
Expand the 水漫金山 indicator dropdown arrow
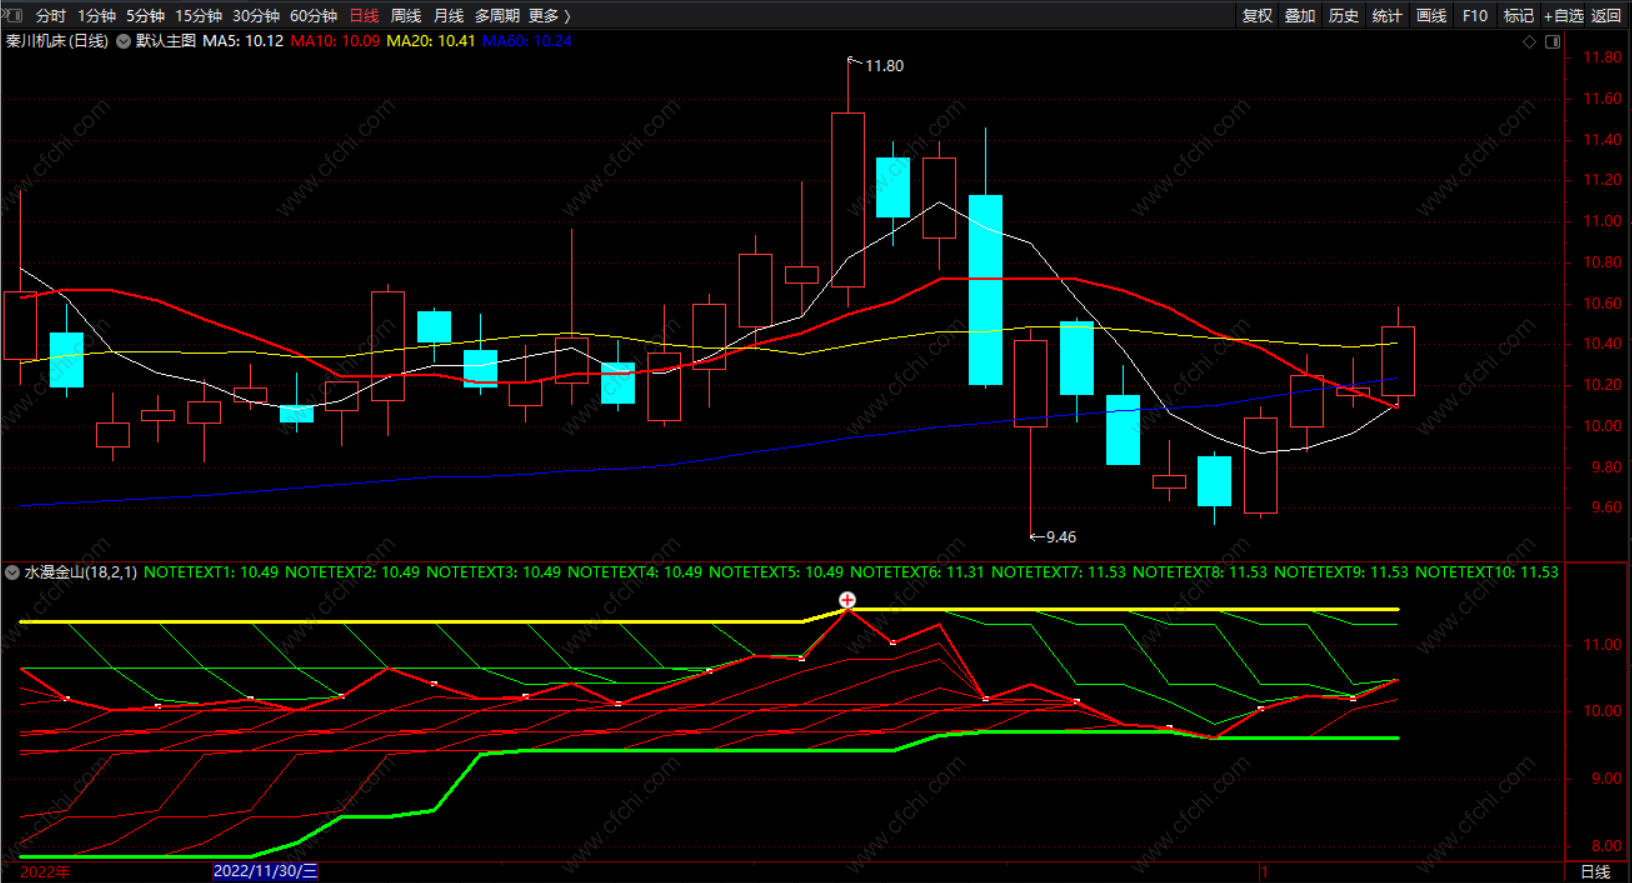pyautogui.click(x=12, y=572)
